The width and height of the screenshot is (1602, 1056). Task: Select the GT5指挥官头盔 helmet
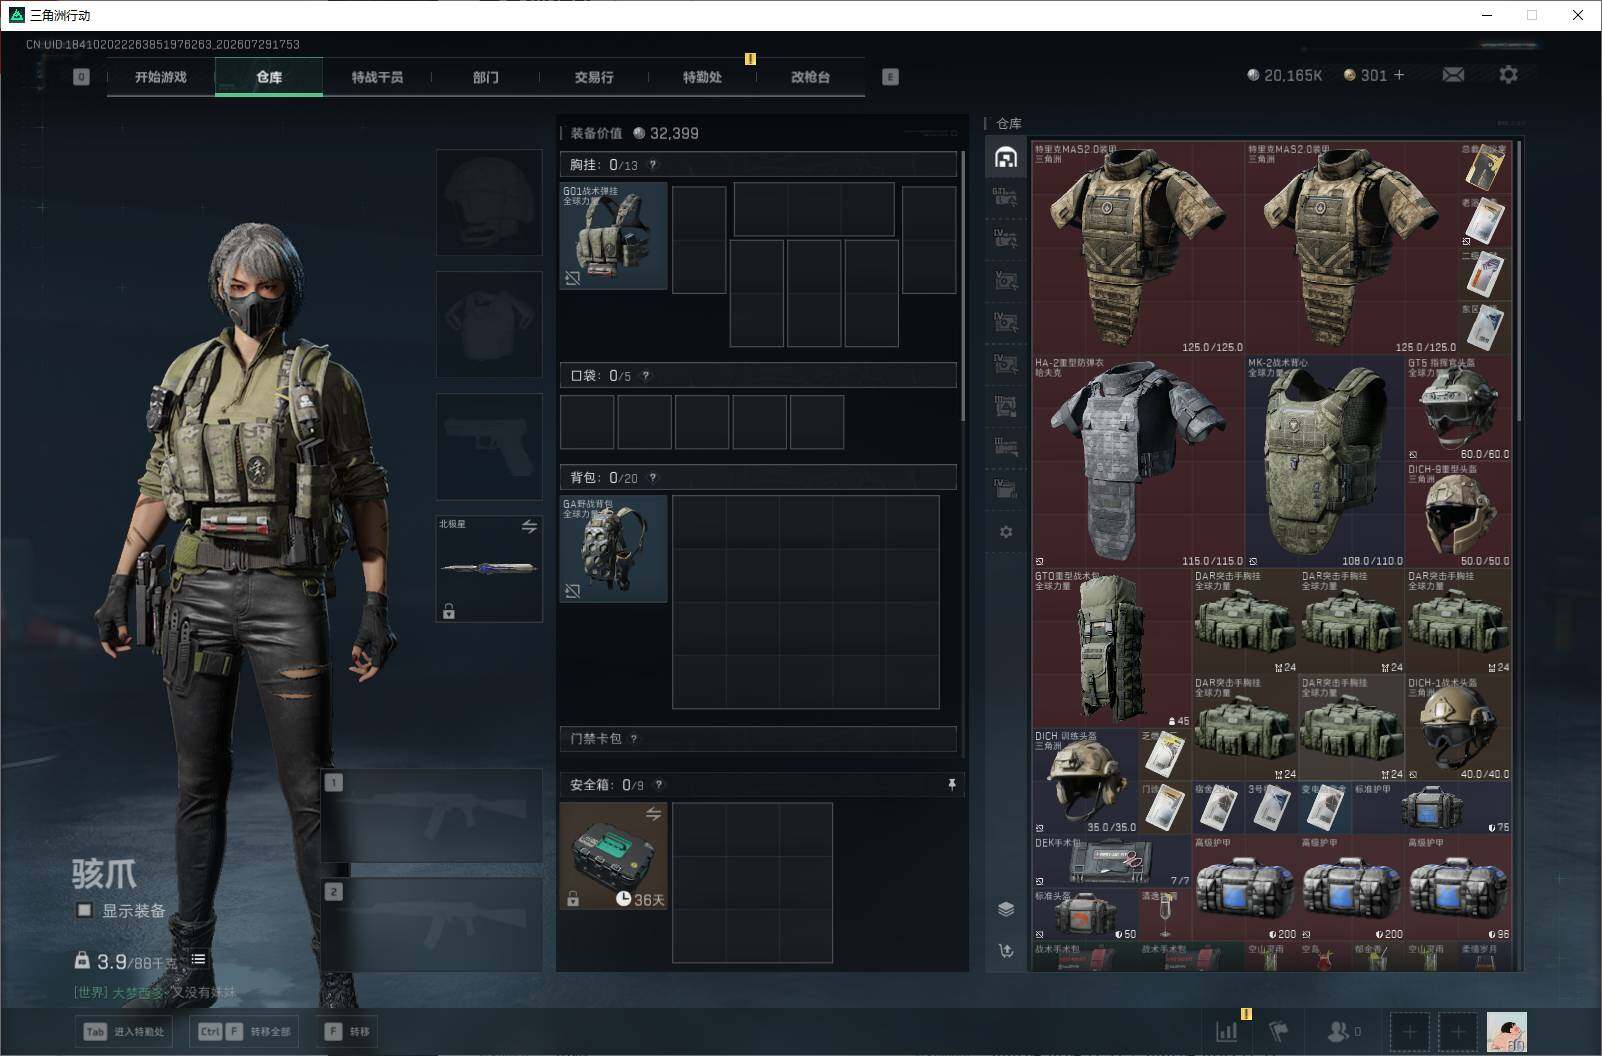point(1458,409)
